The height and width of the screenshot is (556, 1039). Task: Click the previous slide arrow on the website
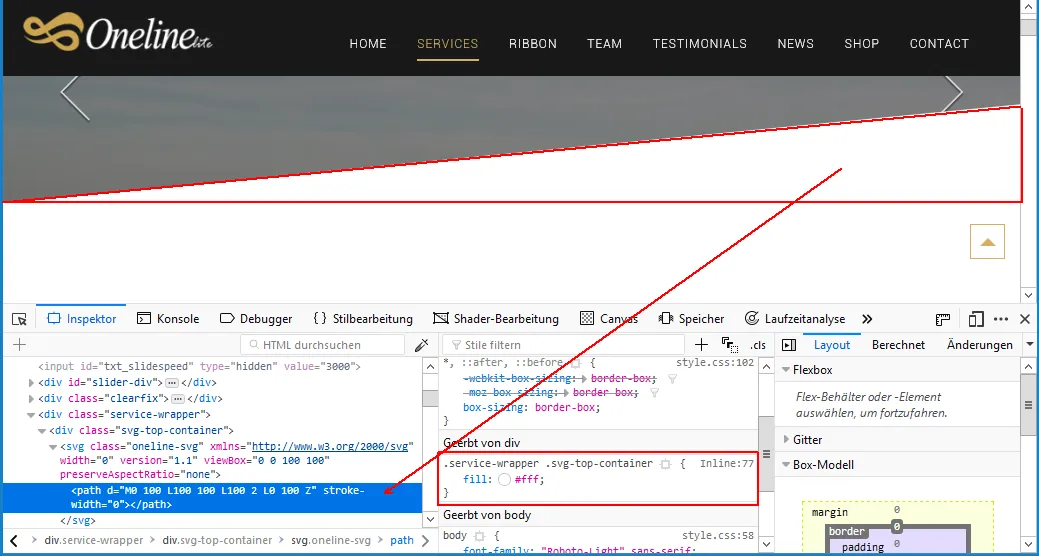pyautogui.click(x=75, y=98)
